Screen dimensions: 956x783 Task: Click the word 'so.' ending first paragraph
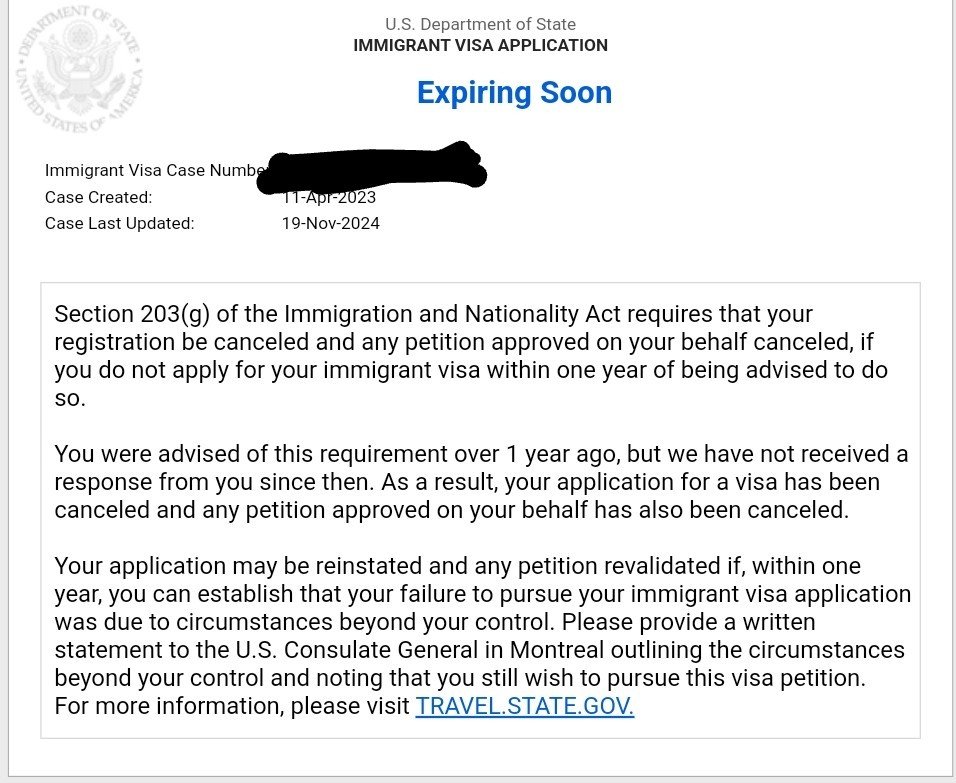tap(70, 398)
